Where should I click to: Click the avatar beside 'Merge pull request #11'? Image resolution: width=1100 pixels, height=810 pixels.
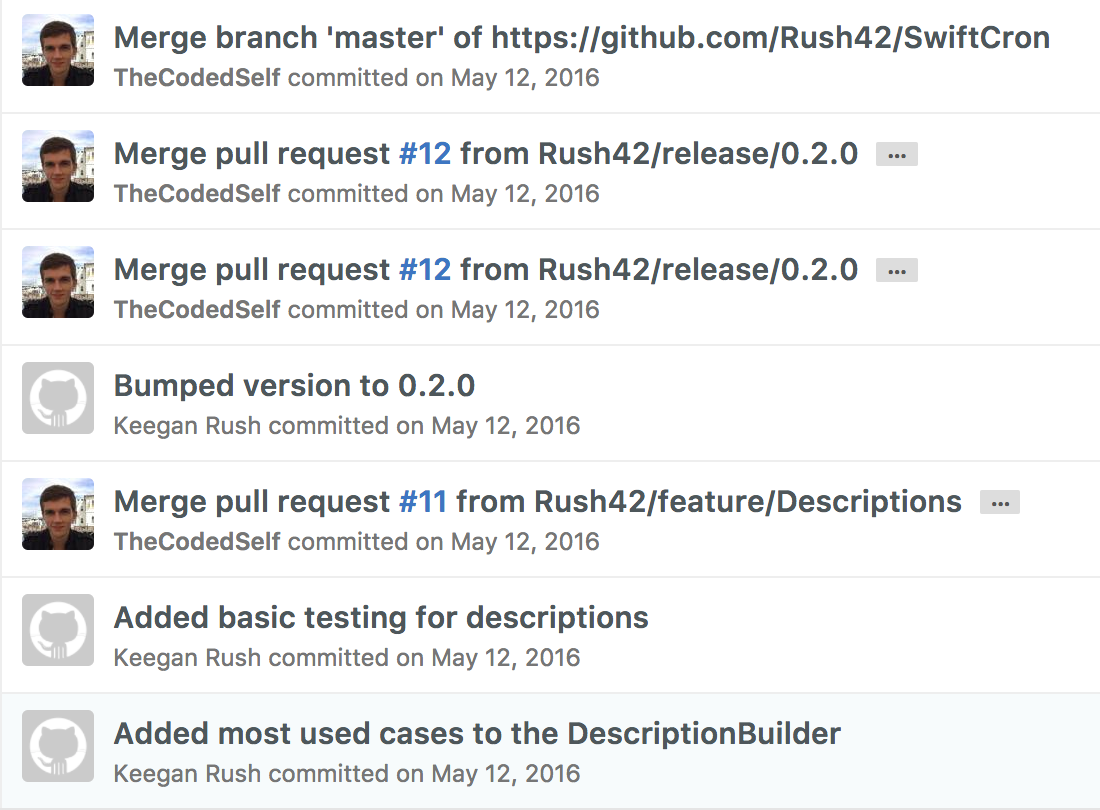click(57, 514)
